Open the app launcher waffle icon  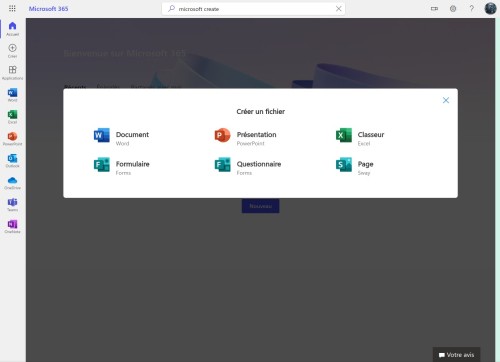[x=12, y=9]
